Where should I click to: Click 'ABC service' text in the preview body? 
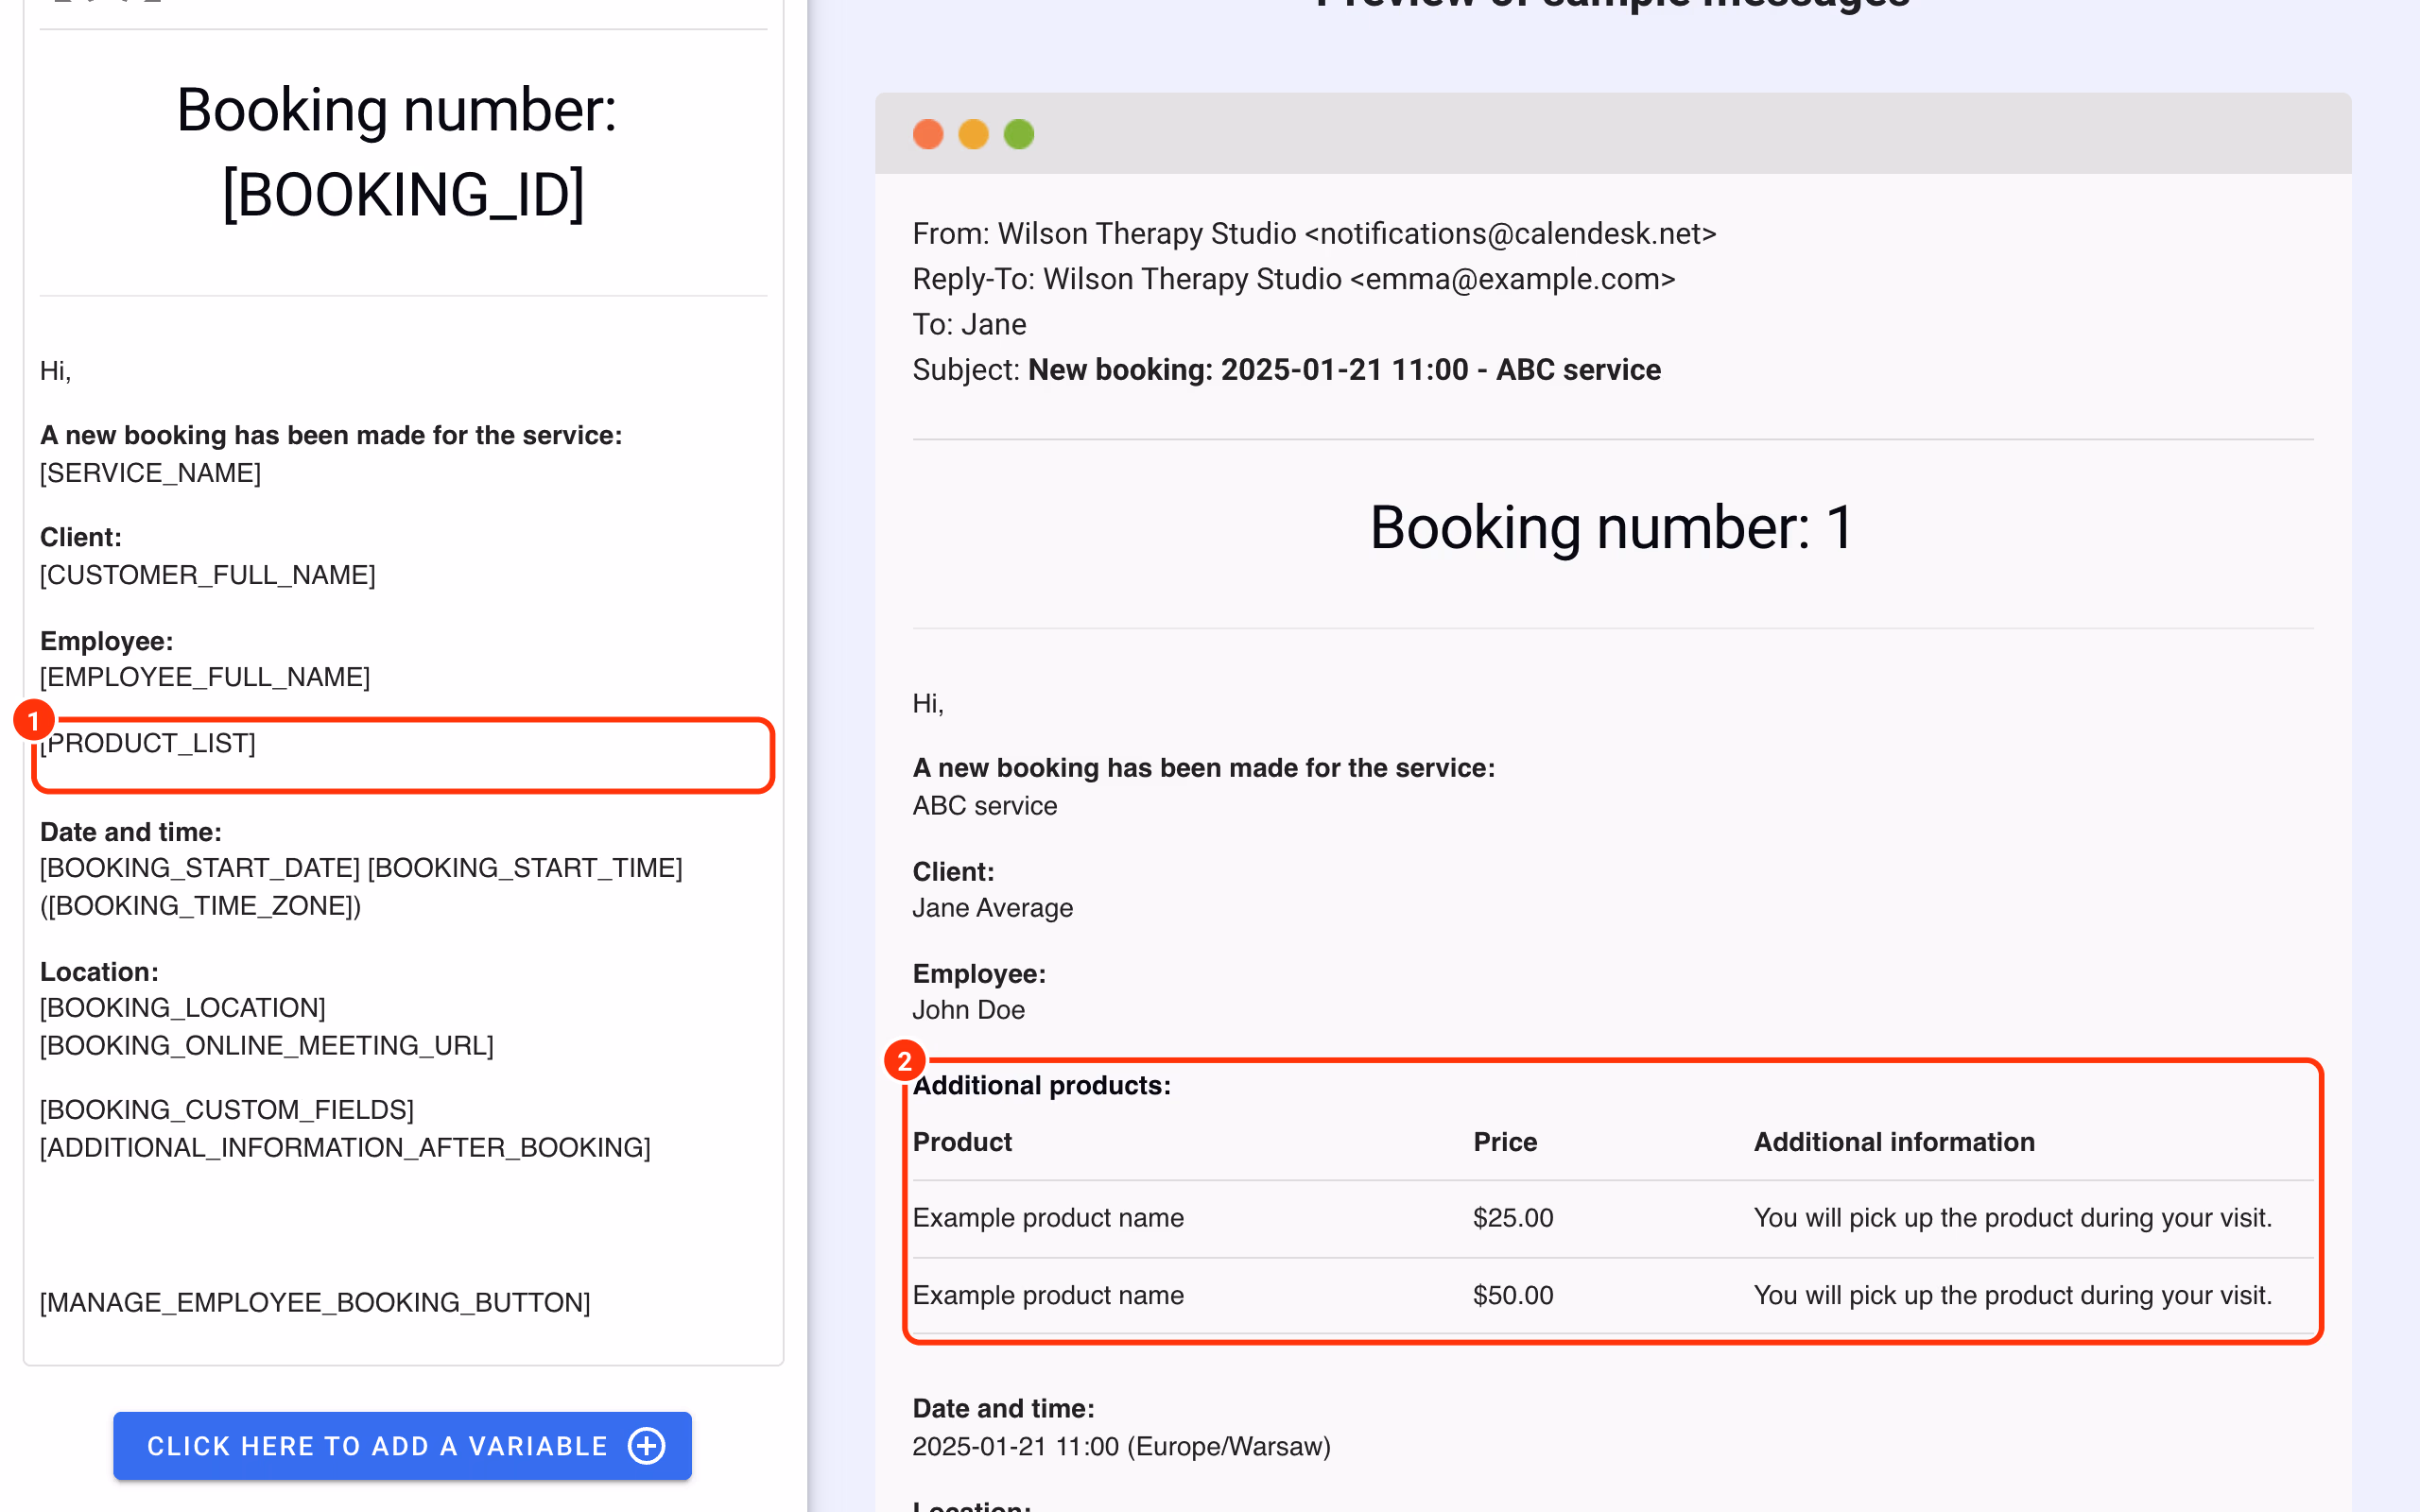tap(984, 806)
